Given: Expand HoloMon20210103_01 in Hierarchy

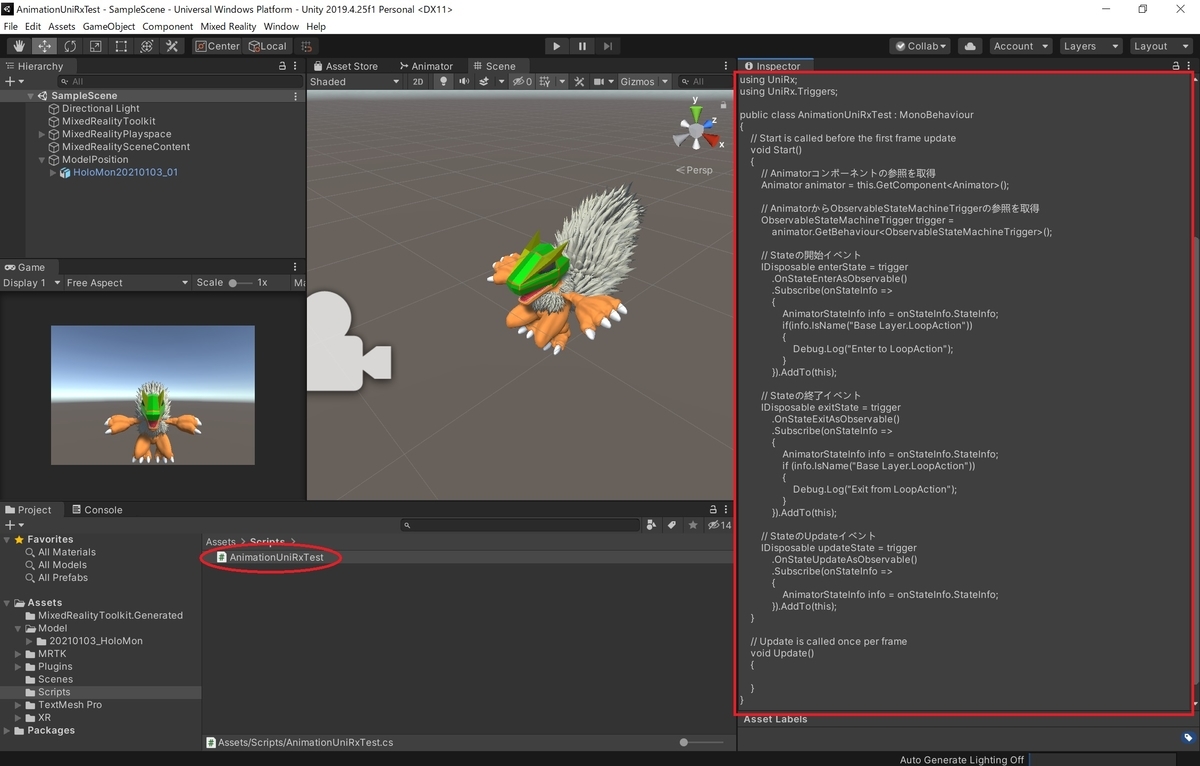Looking at the screenshot, I should pos(53,173).
